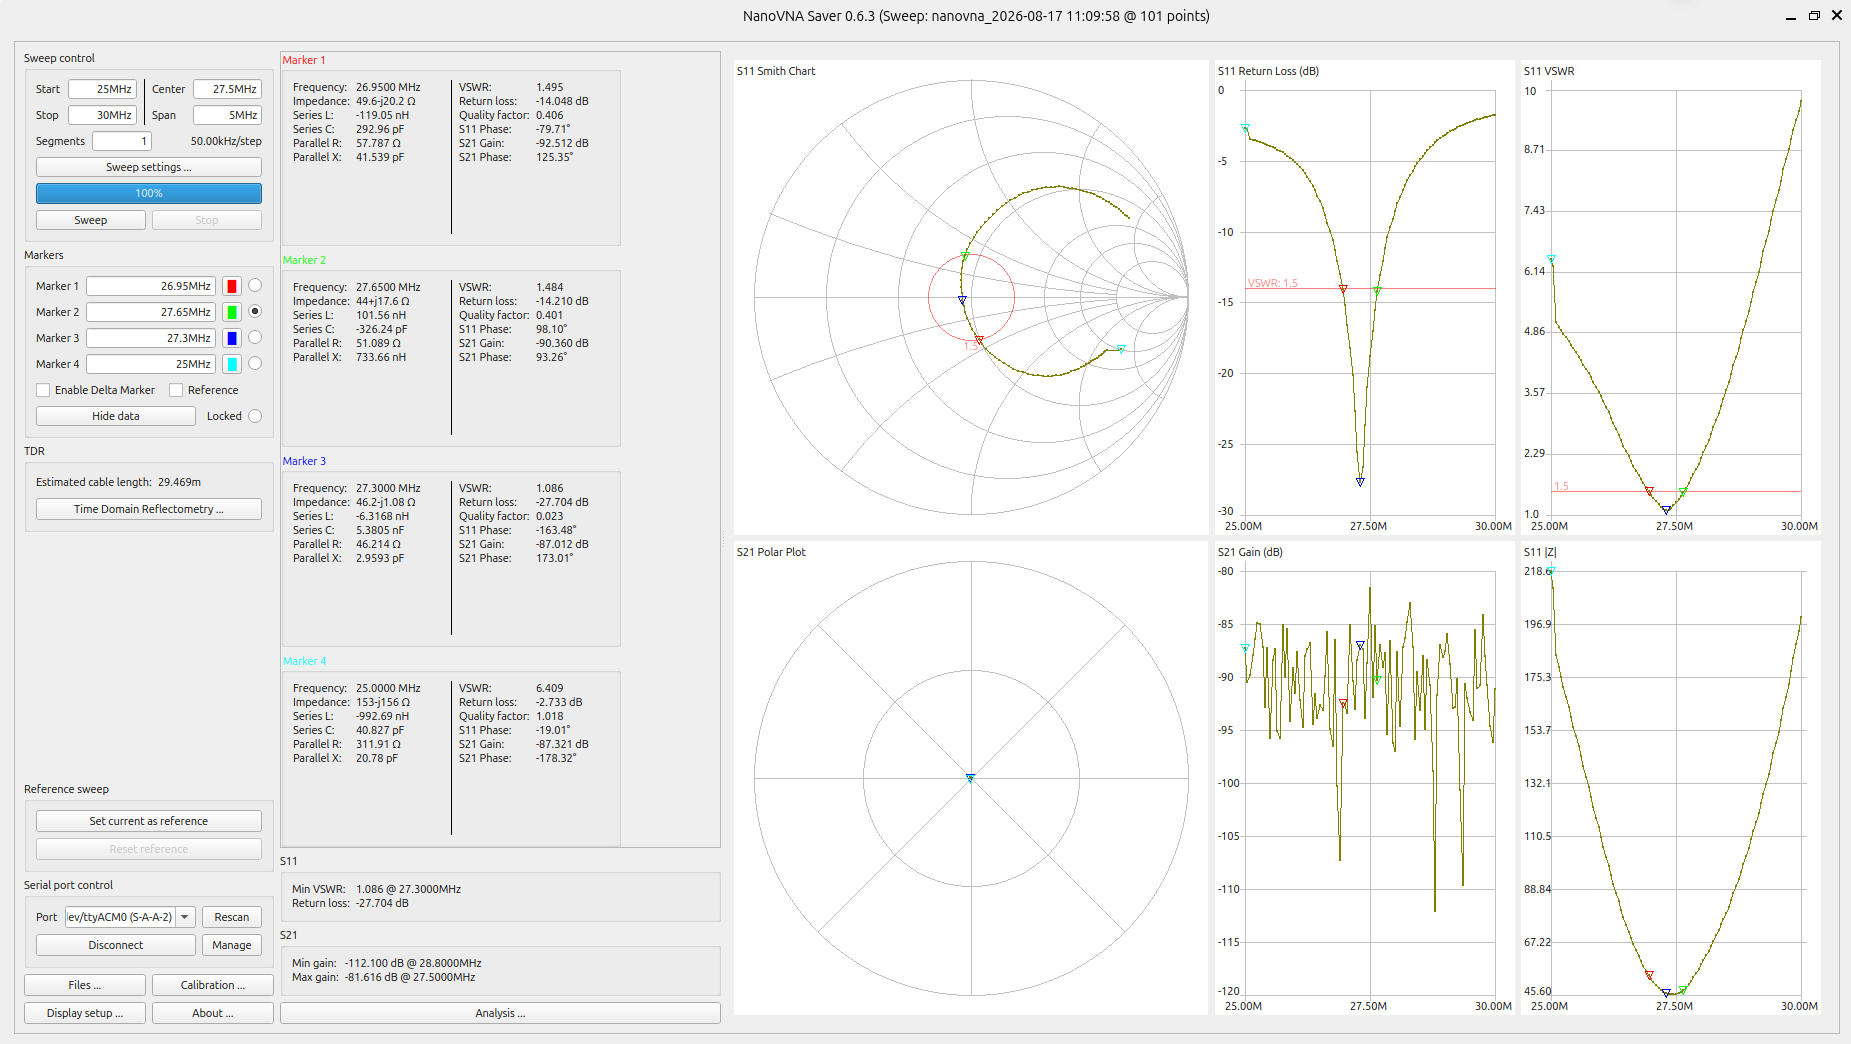The height and width of the screenshot is (1044, 1851).
Task: Tick the Reference checkbox
Action: pos(176,390)
